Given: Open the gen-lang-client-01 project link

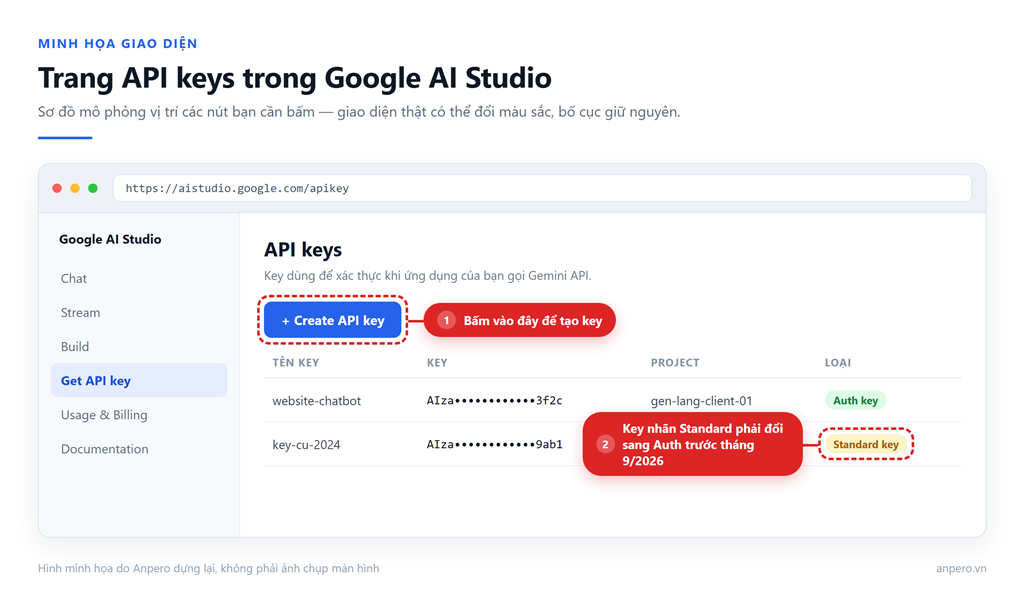Looking at the screenshot, I should (701, 400).
